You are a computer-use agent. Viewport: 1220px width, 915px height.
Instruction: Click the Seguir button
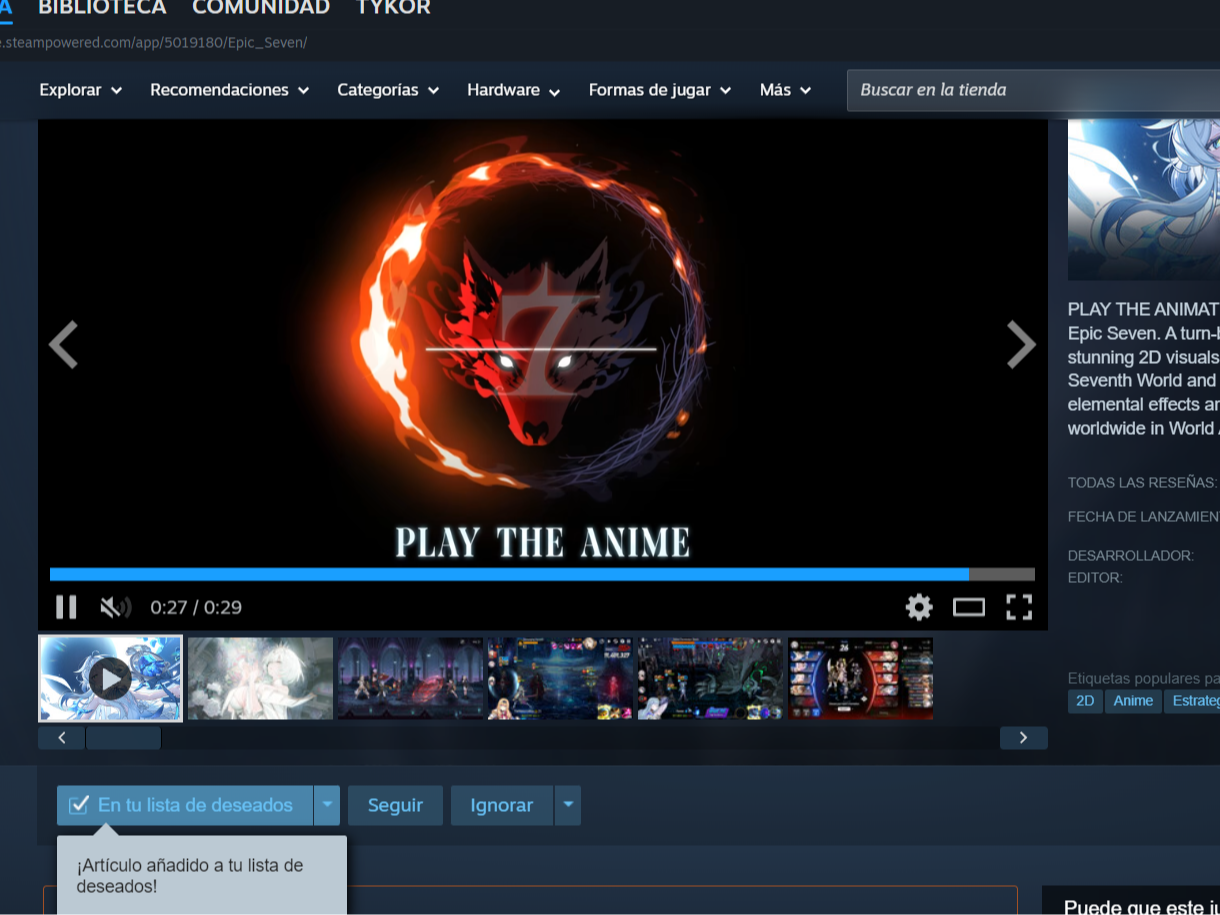(395, 805)
